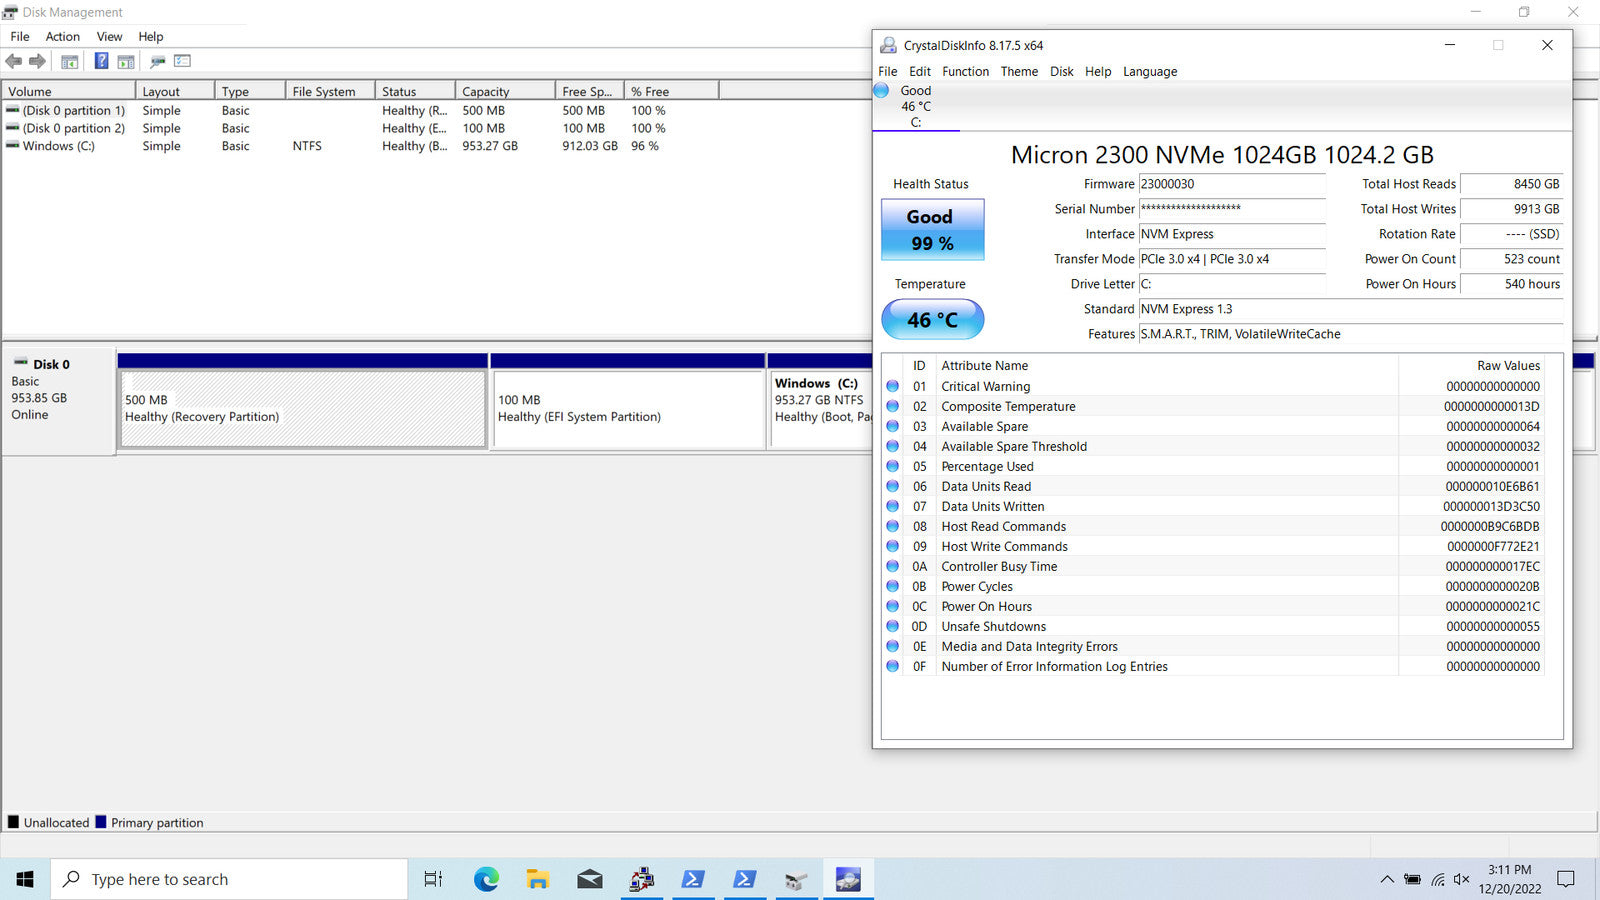Open the Function menu in CrystalDiskInfo
The height and width of the screenshot is (900, 1600).
point(965,72)
